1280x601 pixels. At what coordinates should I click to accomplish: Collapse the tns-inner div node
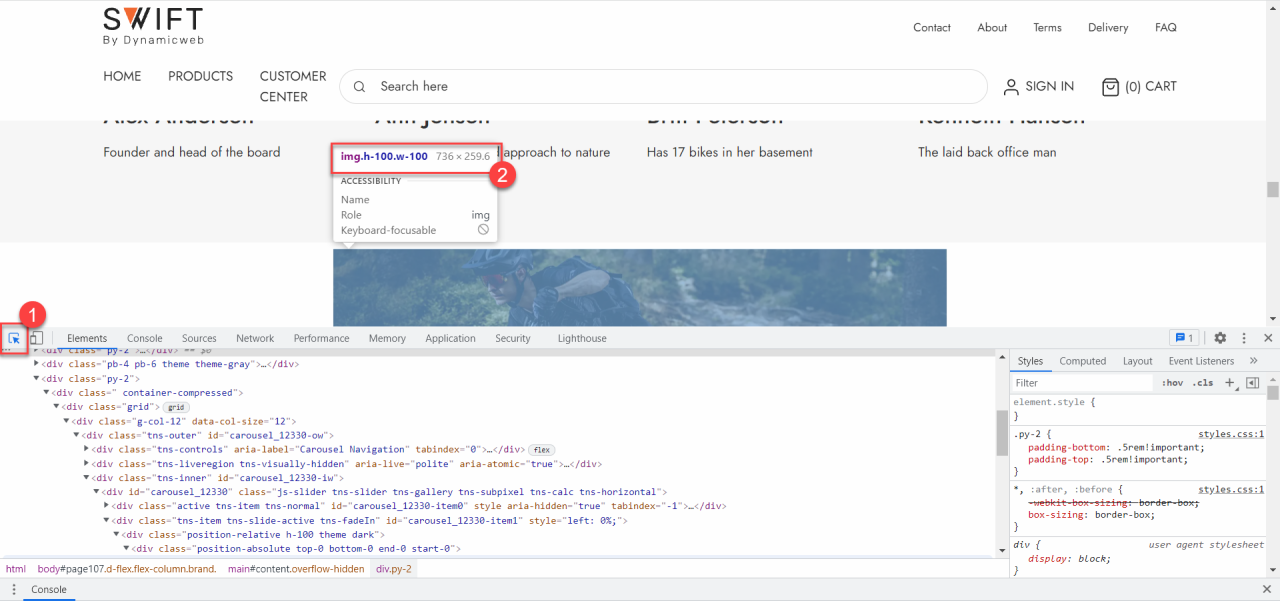87,478
